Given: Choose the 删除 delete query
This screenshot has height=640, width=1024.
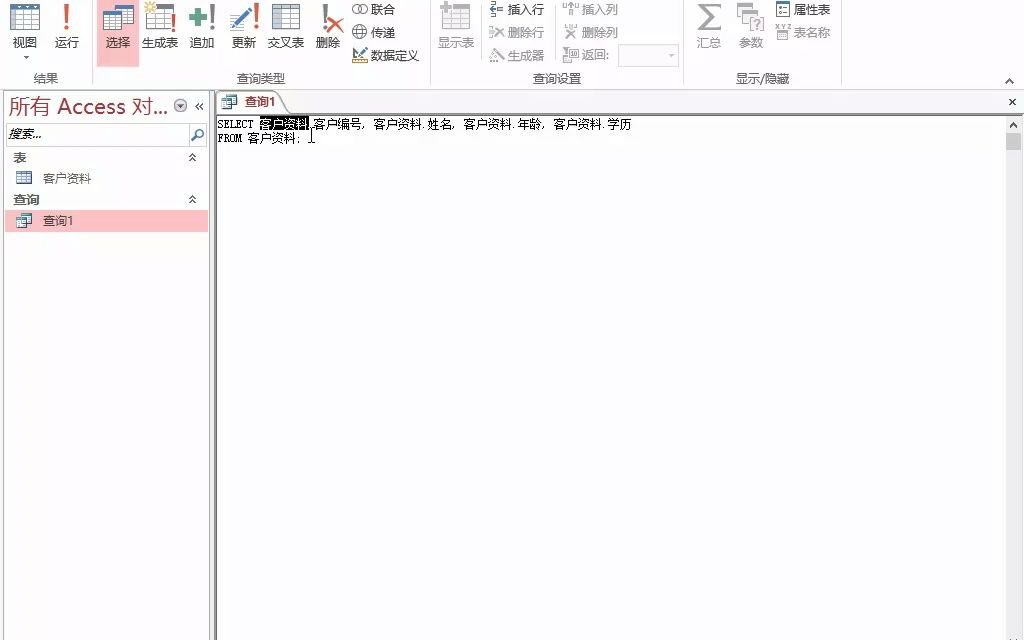Looking at the screenshot, I should point(328,27).
